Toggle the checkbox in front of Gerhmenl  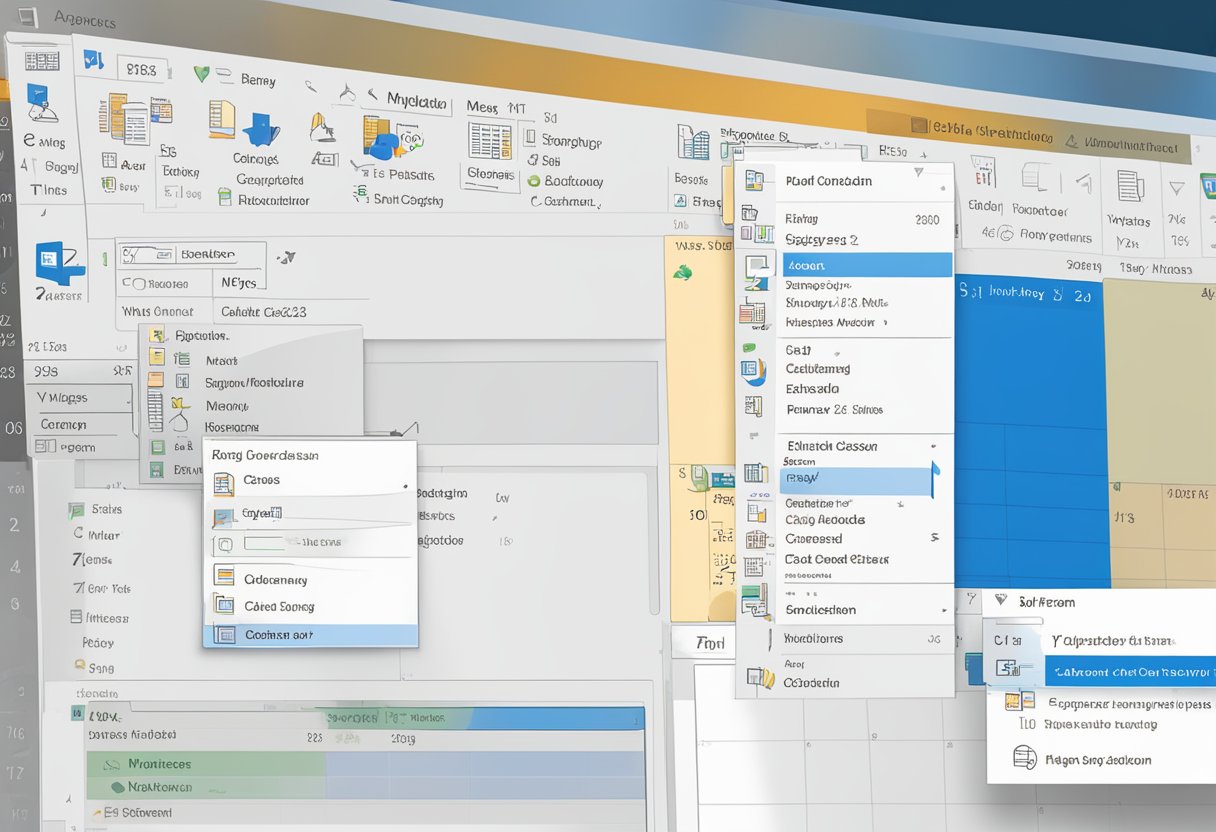(535, 201)
